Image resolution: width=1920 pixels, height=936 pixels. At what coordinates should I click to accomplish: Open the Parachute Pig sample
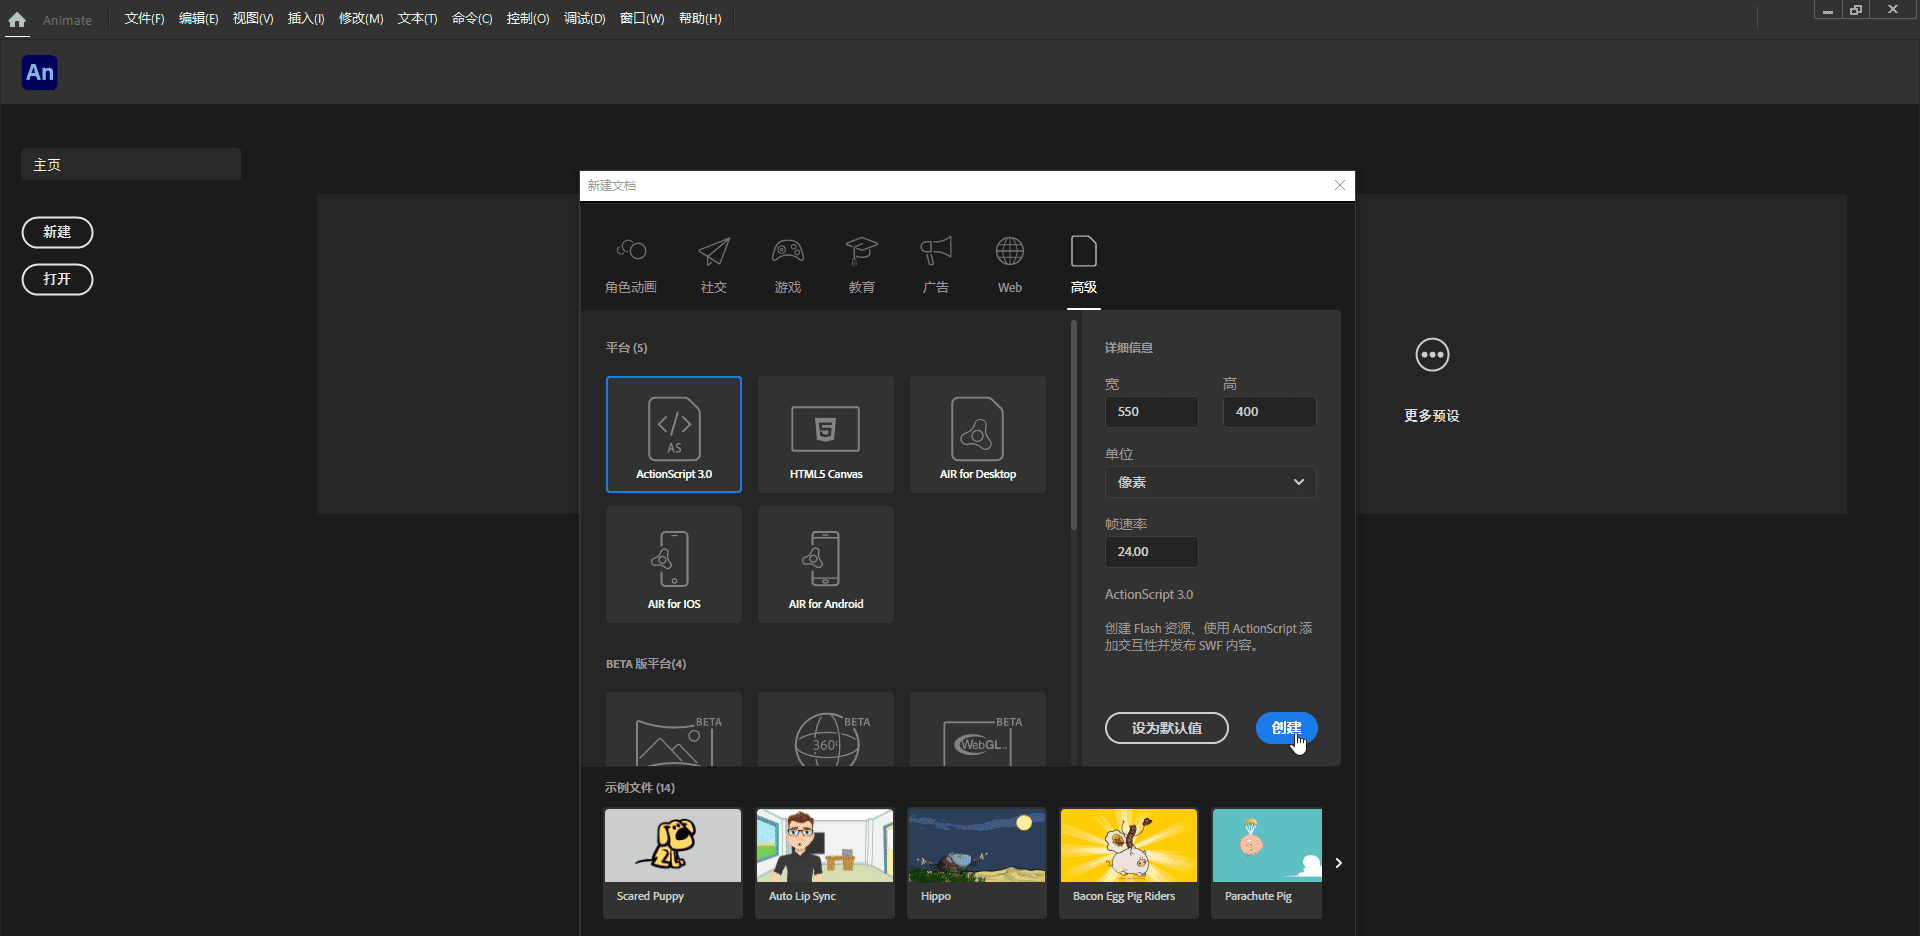point(1267,863)
